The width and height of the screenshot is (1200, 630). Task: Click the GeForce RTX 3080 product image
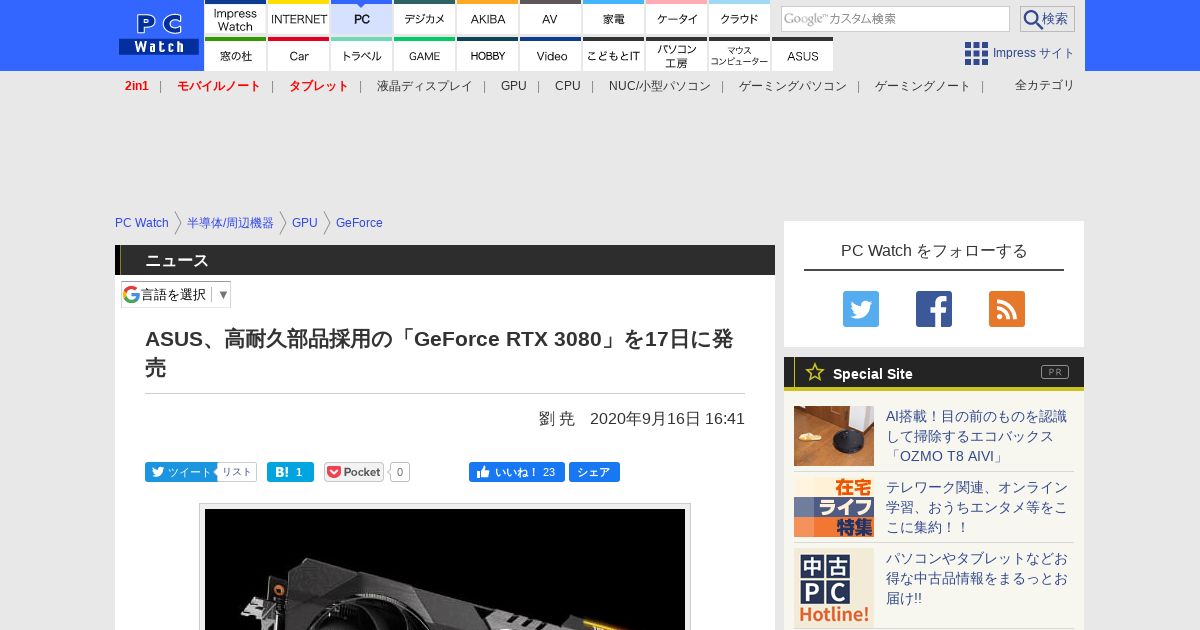click(x=445, y=569)
